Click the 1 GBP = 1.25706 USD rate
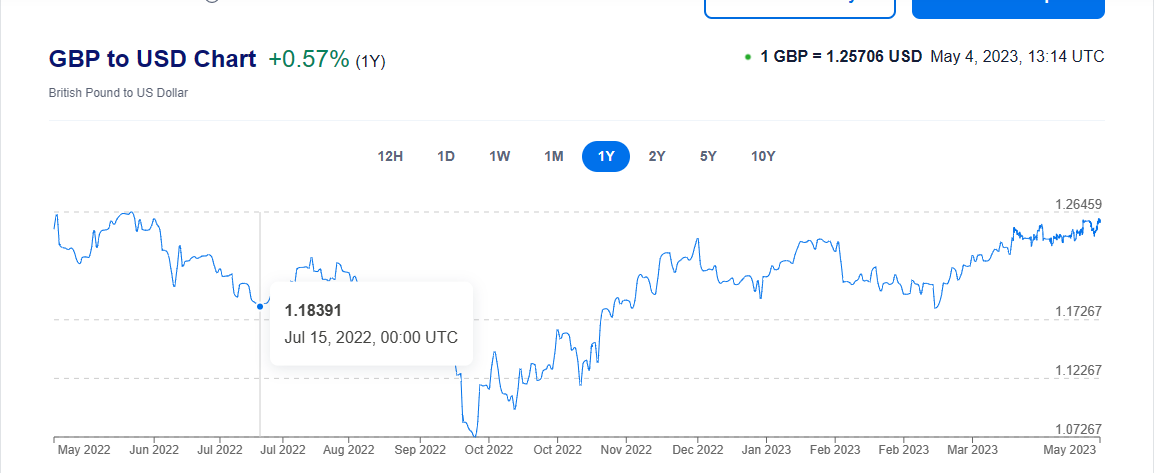 coord(841,56)
